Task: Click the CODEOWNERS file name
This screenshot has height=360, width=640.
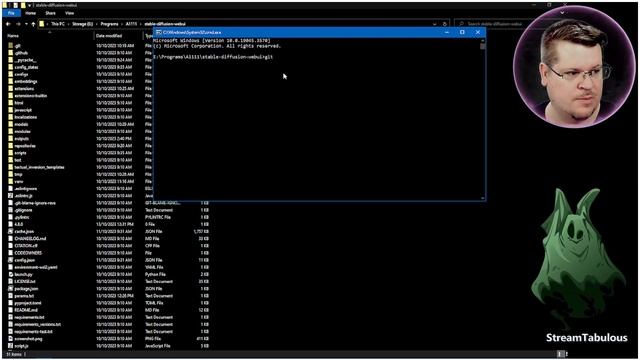Action: click(x=28, y=253)
